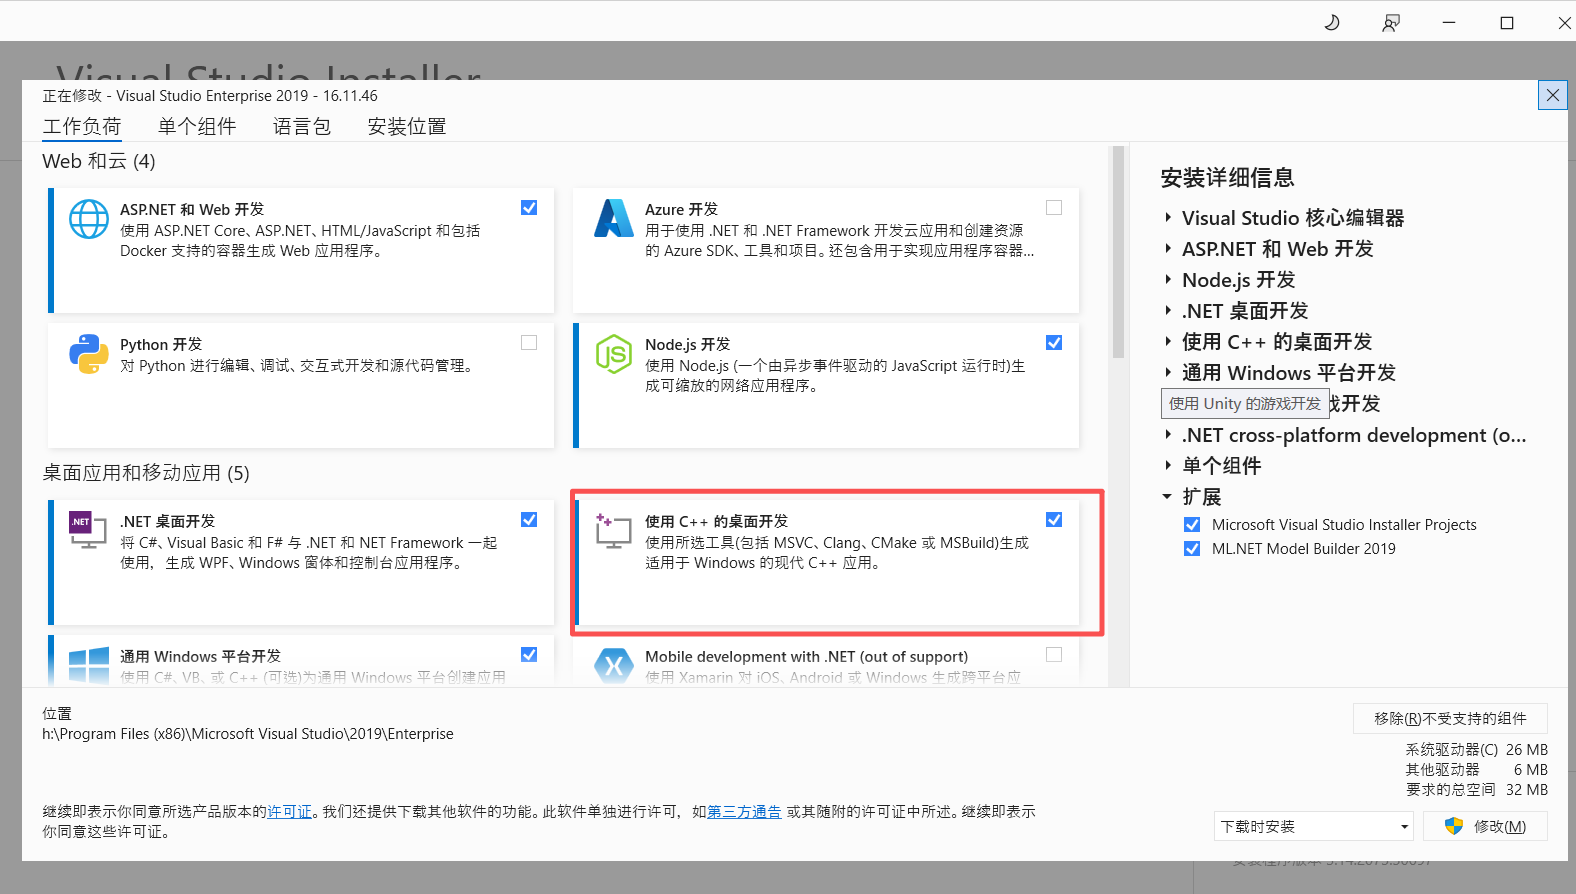
Task: Select the Azure 开发 workload card
Action: tap(826, 250)
